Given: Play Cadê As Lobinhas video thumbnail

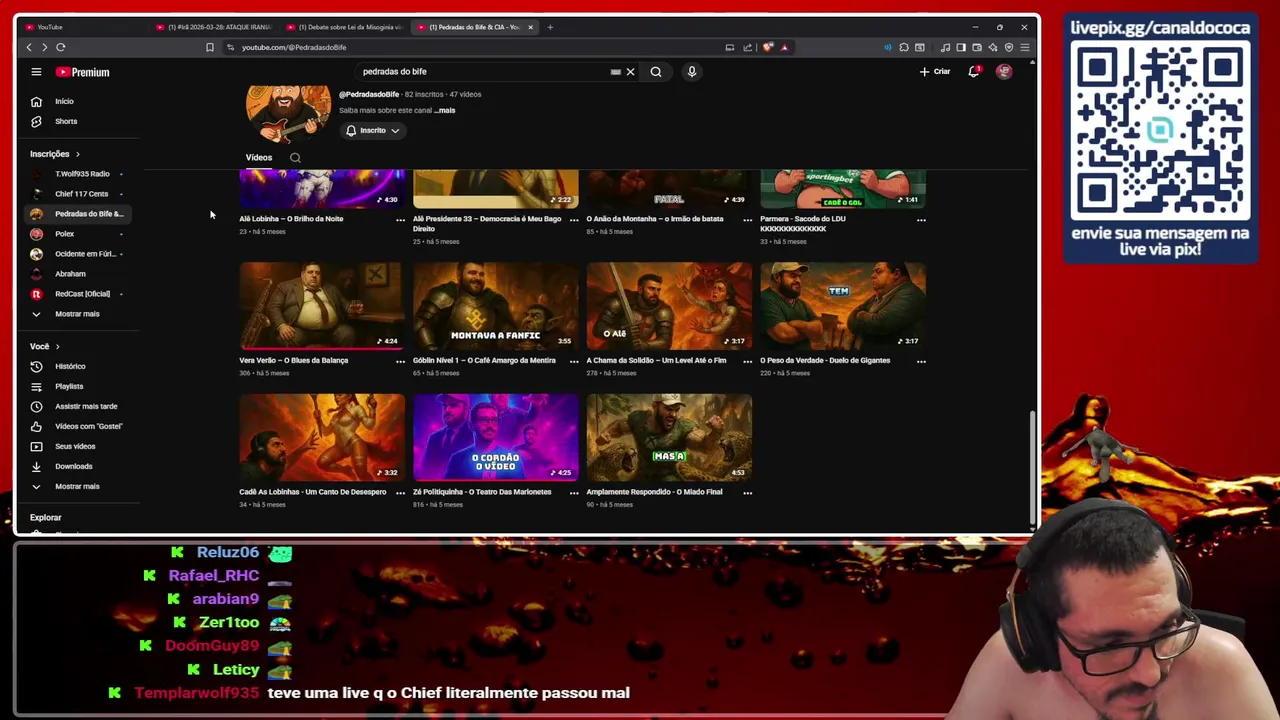Looking at the screenshot, I should point(322,438).
